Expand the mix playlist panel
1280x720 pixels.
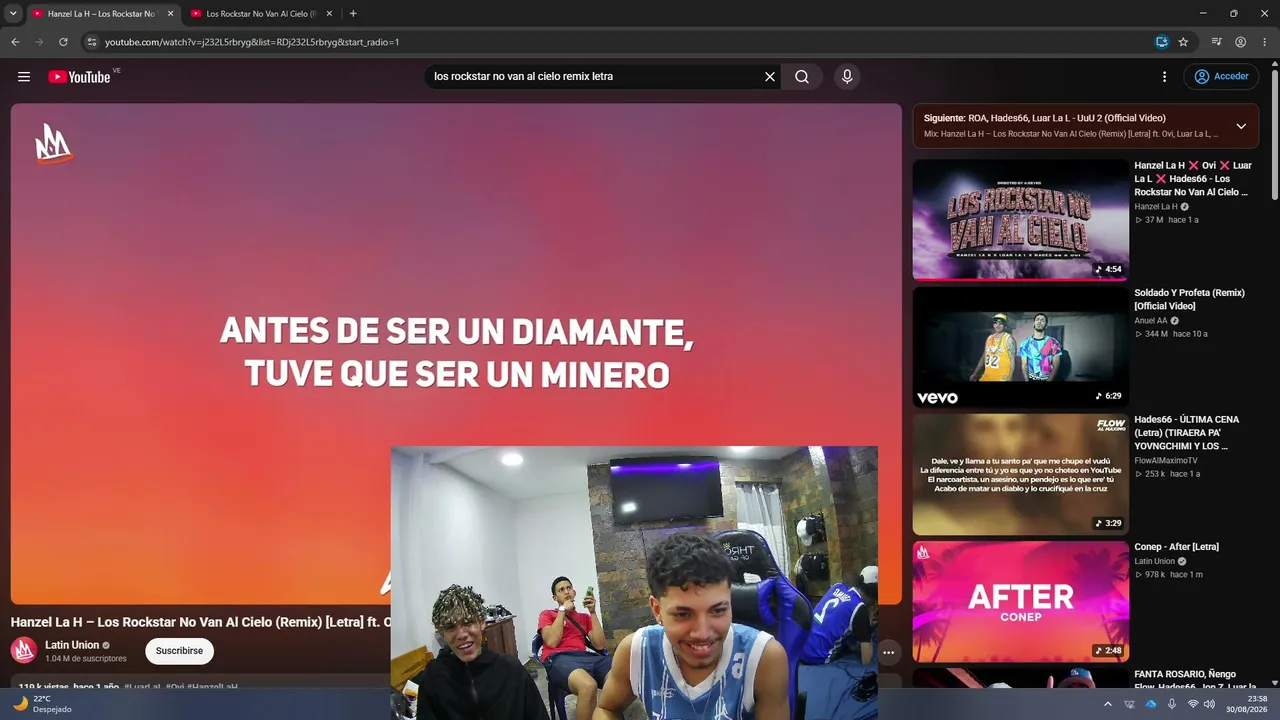(1241, 126)
